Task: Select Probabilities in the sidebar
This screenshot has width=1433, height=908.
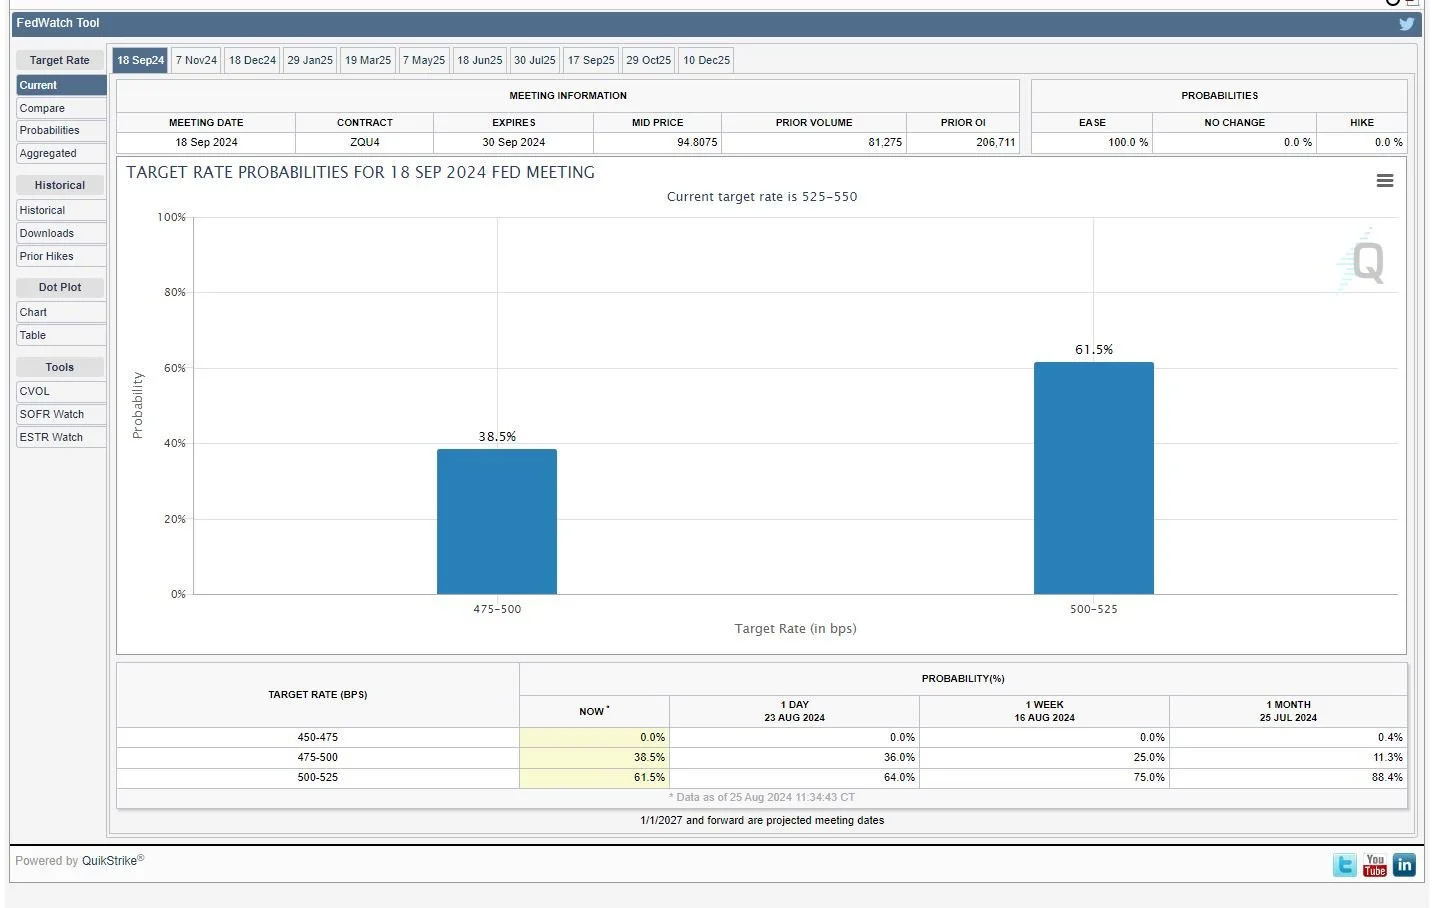Action: click(61, 131)
